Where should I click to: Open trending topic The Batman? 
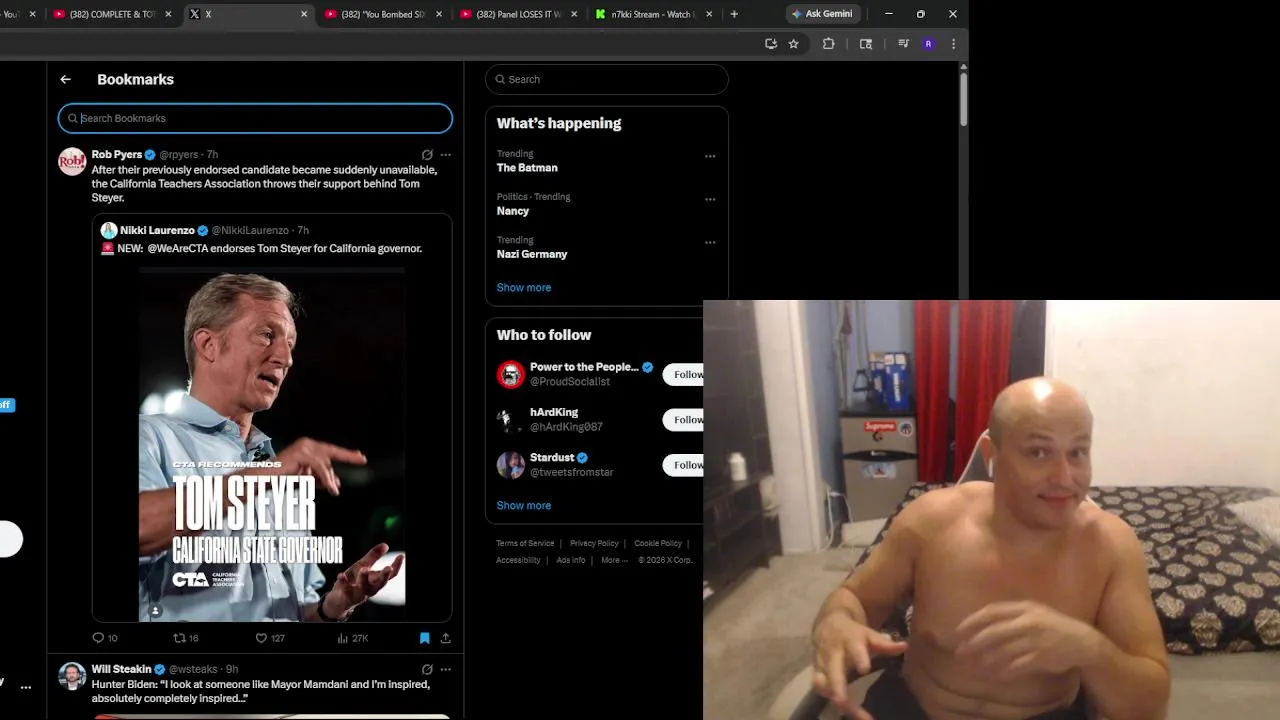pyautogui.click(x=527, y=168)
